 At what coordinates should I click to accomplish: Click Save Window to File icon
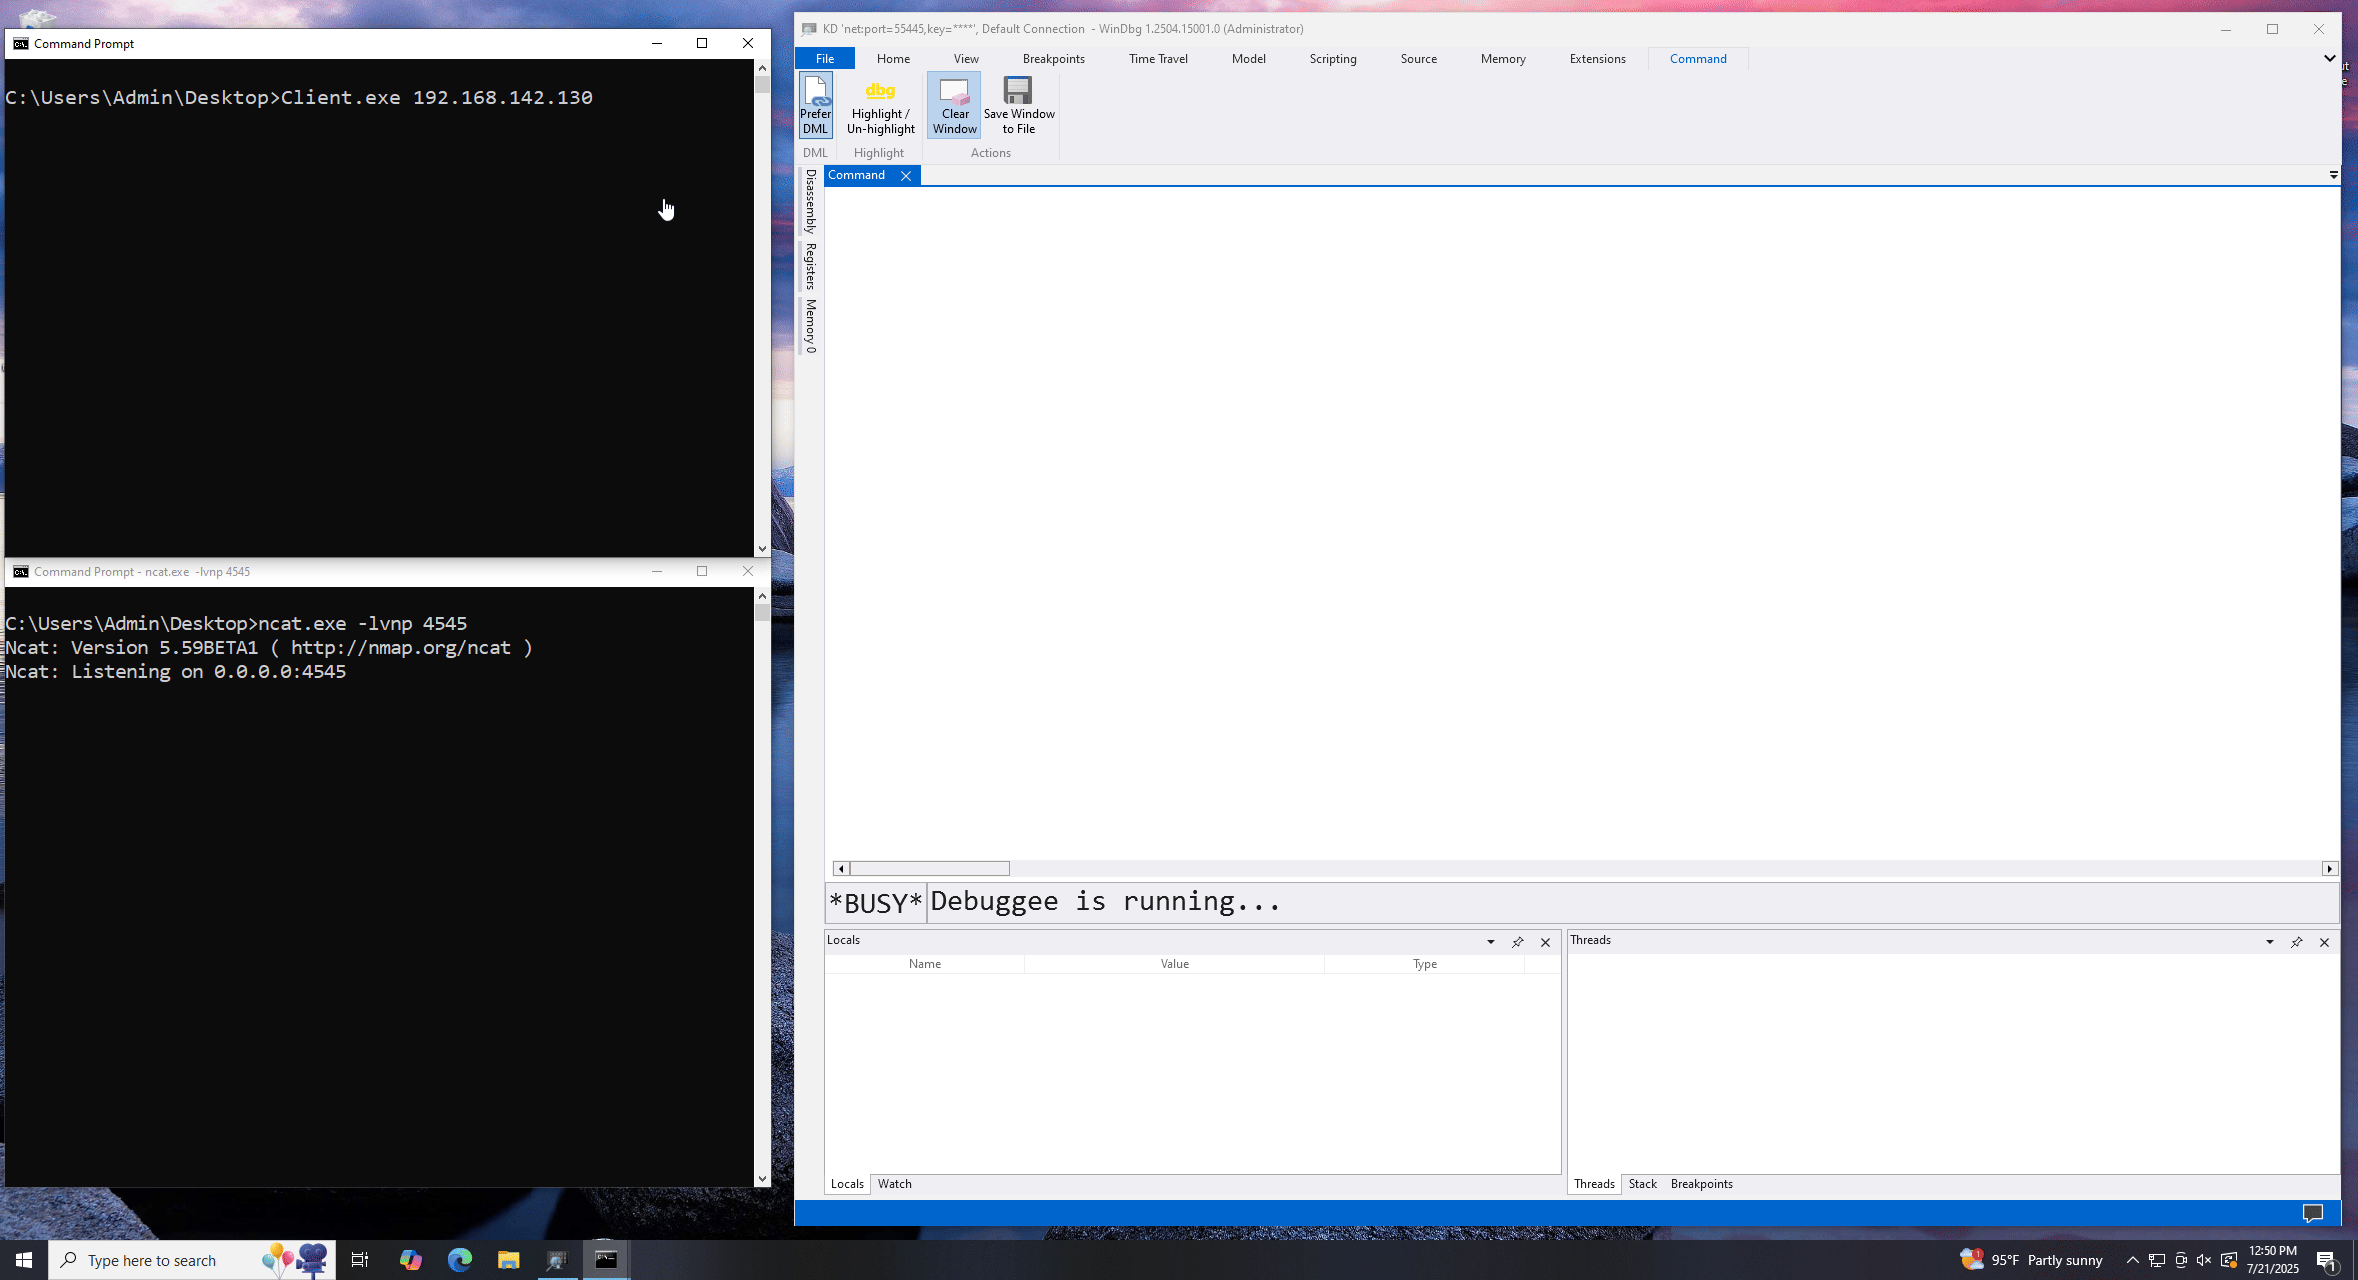point(1018,91)
